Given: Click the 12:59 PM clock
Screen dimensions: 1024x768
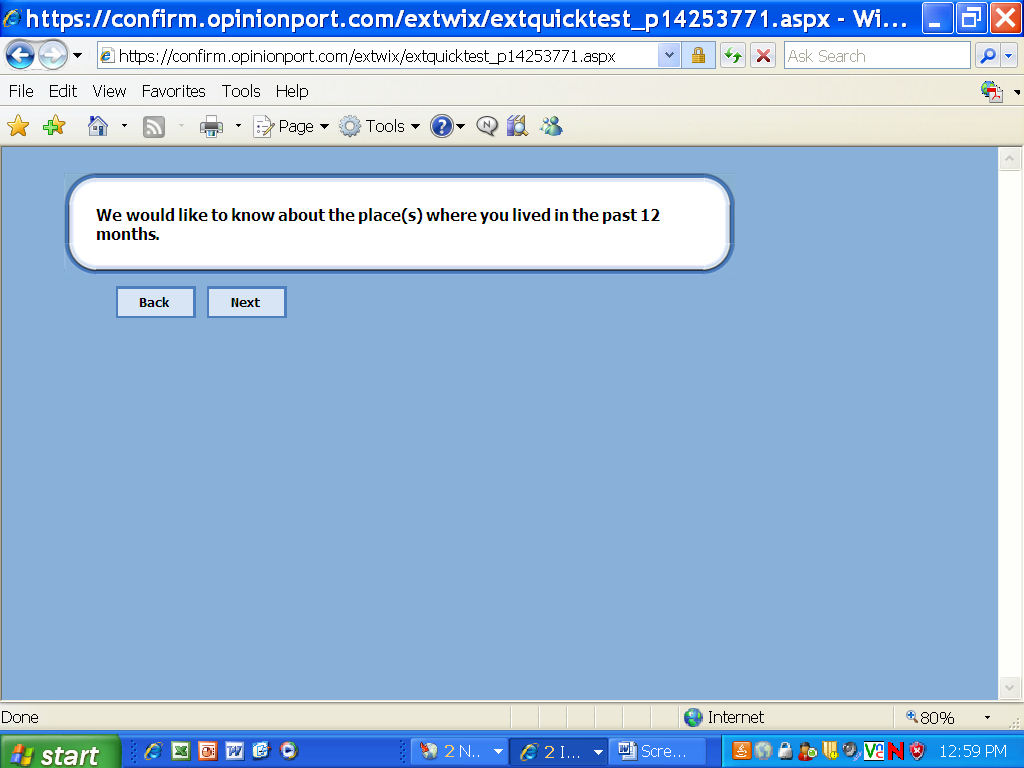Looking at the screenshot, I should tap(973, 751).
